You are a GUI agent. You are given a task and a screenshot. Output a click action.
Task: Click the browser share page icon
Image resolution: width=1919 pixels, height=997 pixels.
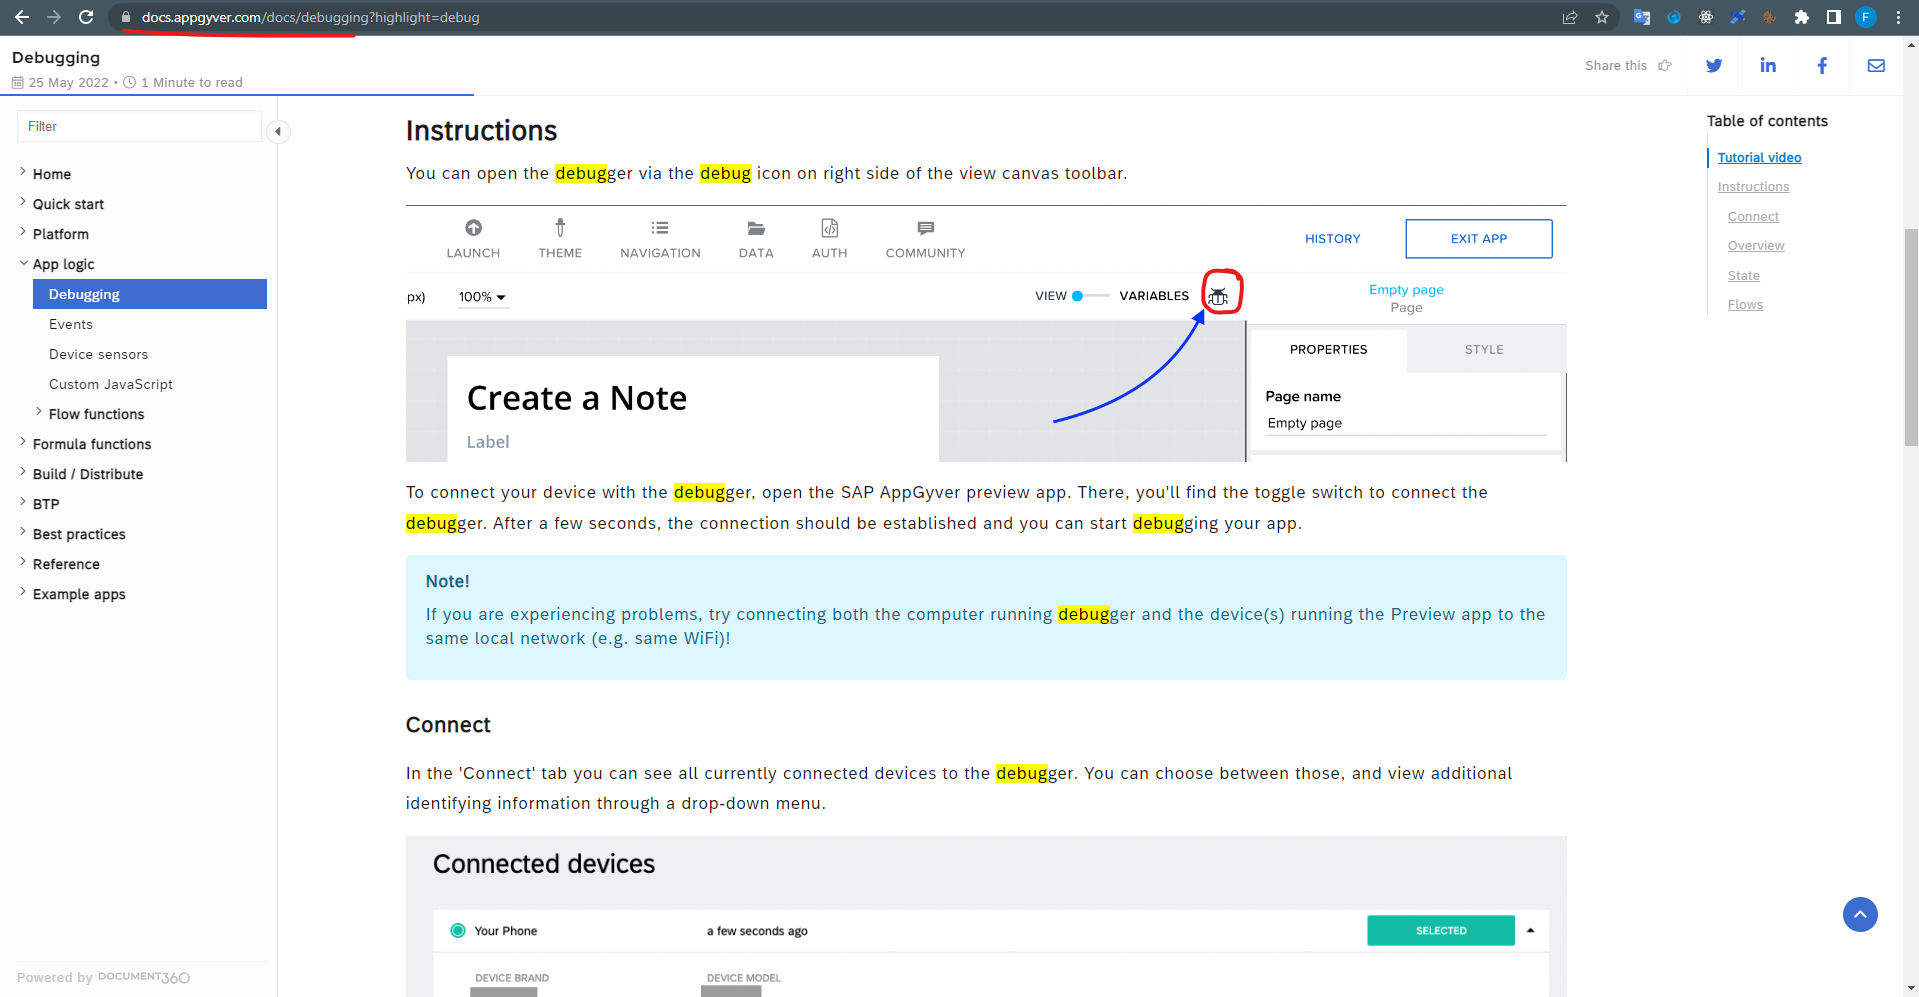tap(1570, 17)
